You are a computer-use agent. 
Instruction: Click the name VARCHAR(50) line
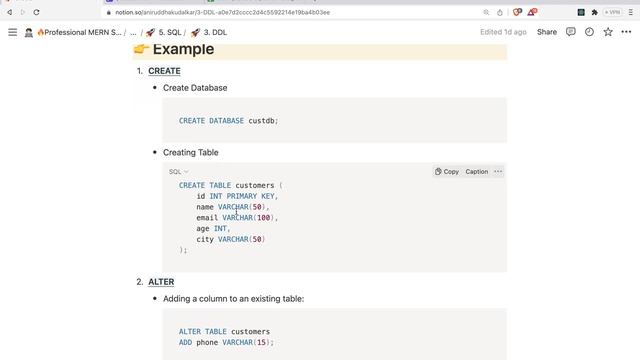pos(233,207)
